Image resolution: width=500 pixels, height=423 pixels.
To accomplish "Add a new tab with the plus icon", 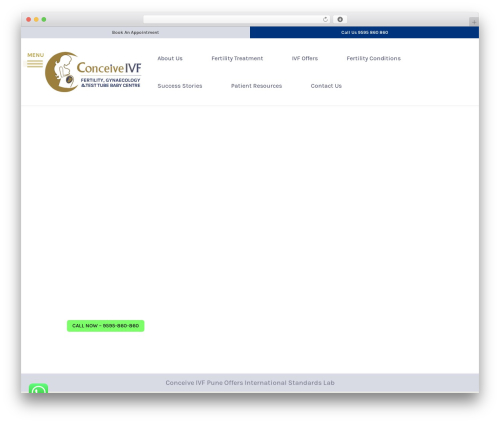I will tap(474, 22).
